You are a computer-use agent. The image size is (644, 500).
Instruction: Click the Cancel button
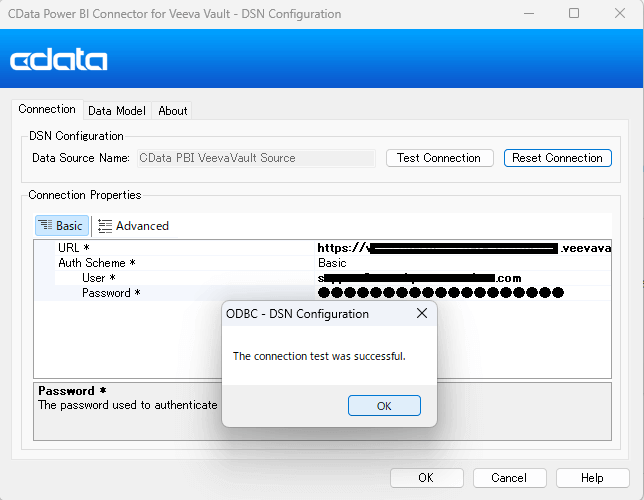509,478
